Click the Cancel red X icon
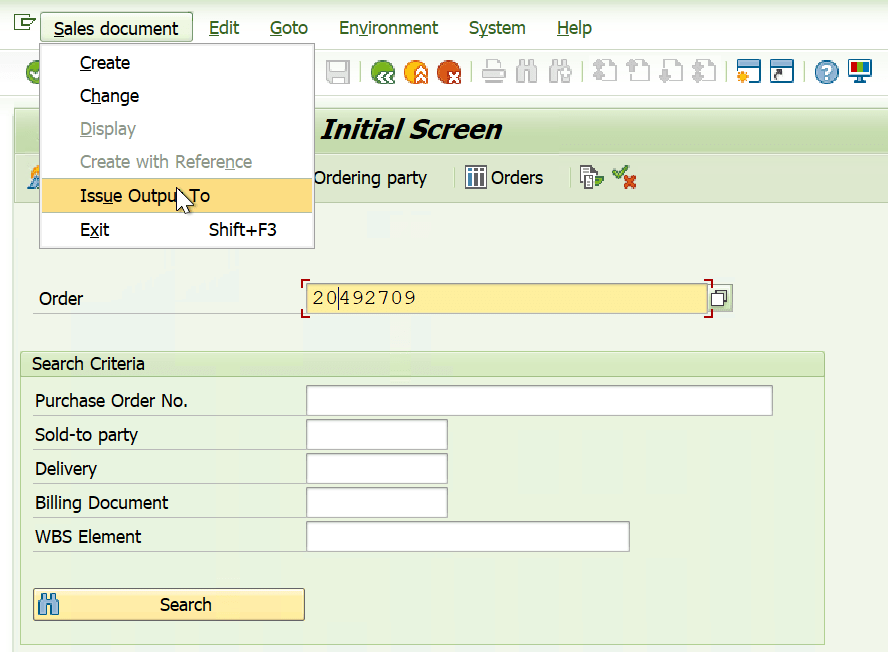The width and height of the screenshot is (888, 652). pyautogui.click(x=449, y=71)
